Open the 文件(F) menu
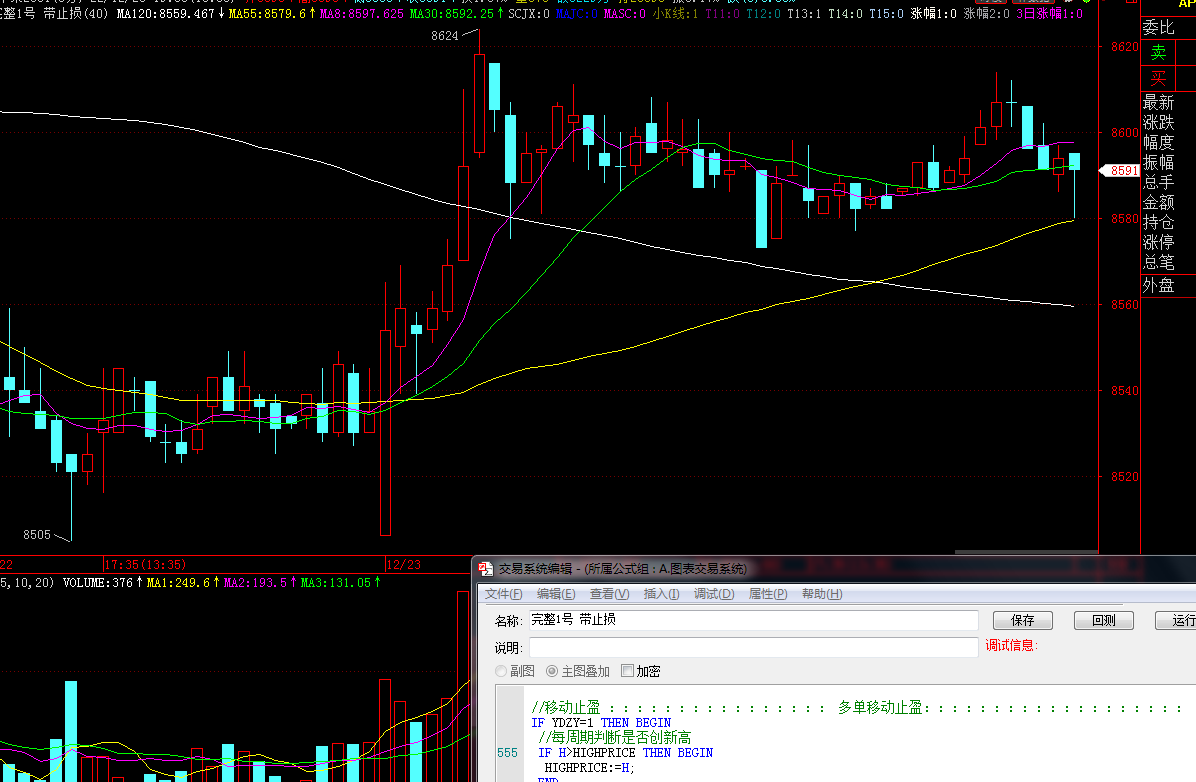Image resolution: width=1196 pixels, height=782 pixels. click(503, 594)
